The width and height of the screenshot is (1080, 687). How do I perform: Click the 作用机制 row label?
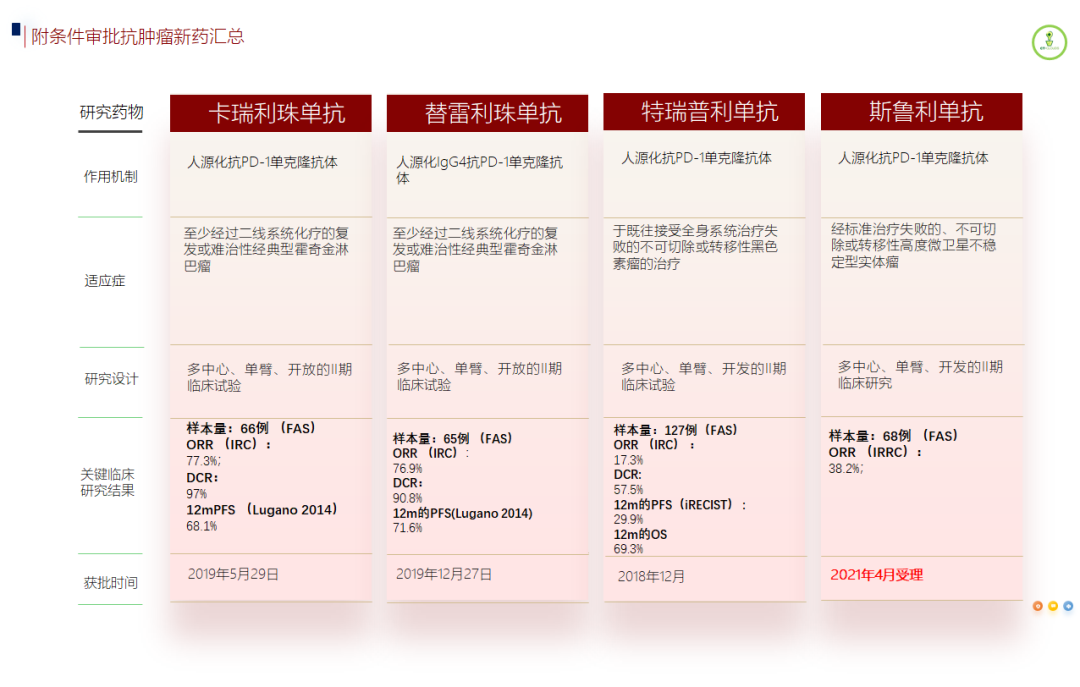111,177
